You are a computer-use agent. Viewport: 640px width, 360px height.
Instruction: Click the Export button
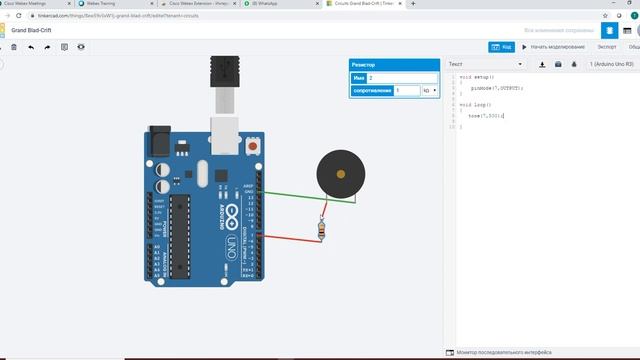point(607,47)
